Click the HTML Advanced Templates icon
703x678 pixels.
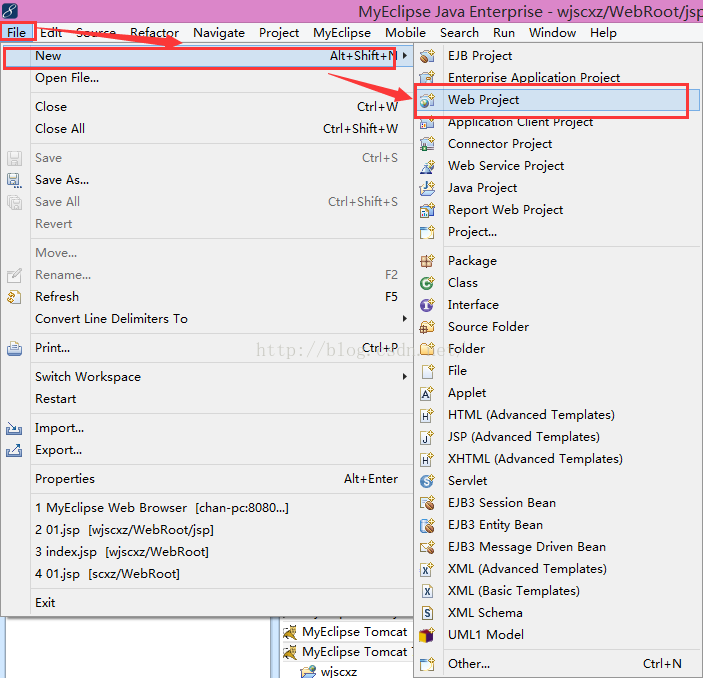click(427, 415)
